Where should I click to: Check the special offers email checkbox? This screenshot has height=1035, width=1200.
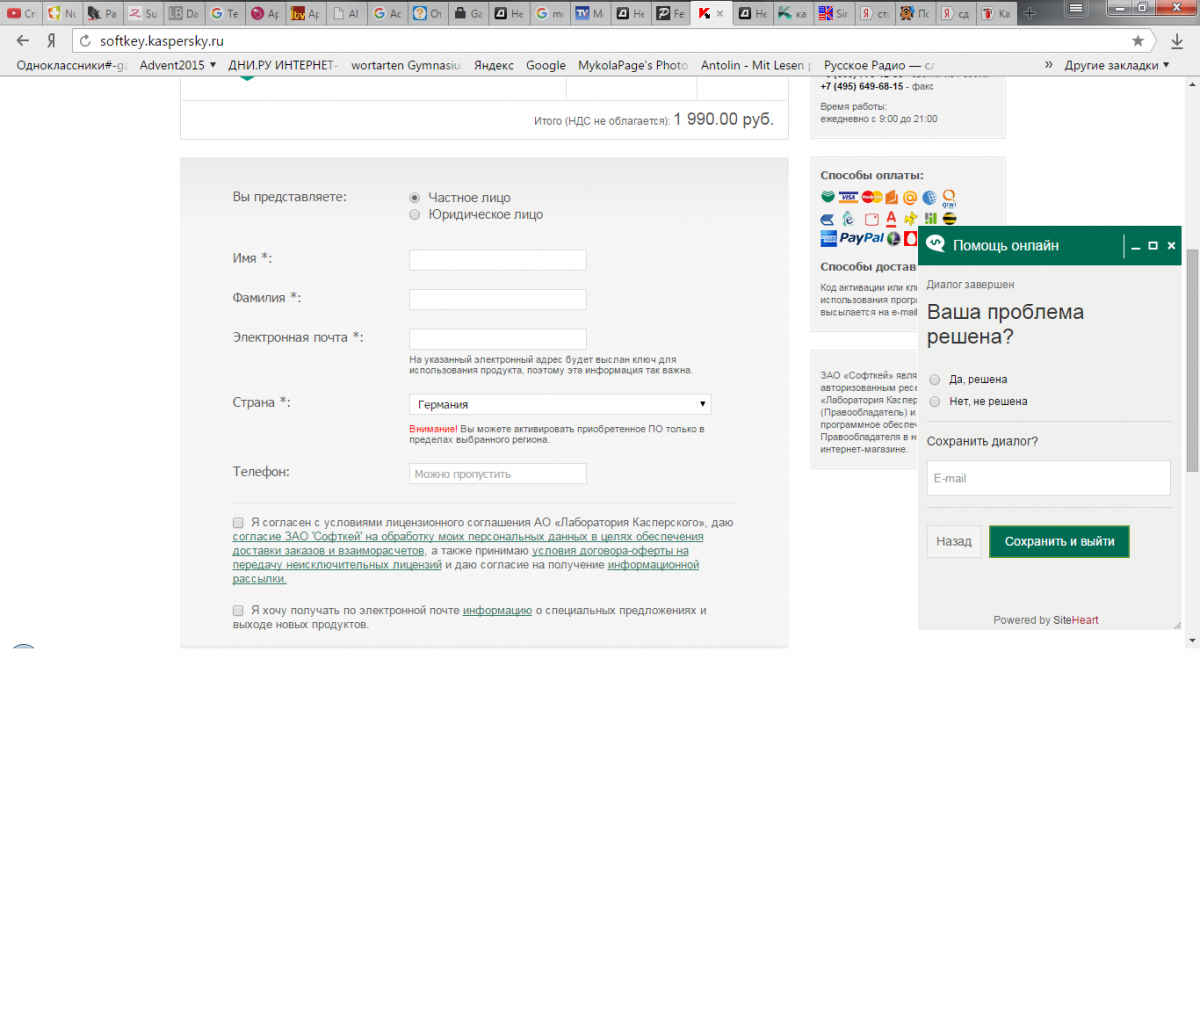coord(238,611)
